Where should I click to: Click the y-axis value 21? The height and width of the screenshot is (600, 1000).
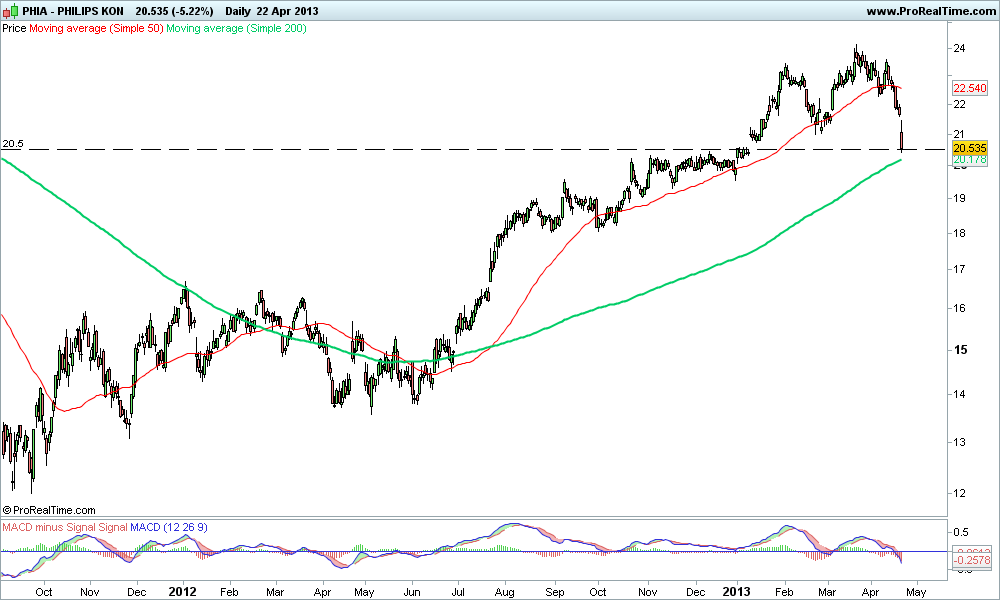959,134
